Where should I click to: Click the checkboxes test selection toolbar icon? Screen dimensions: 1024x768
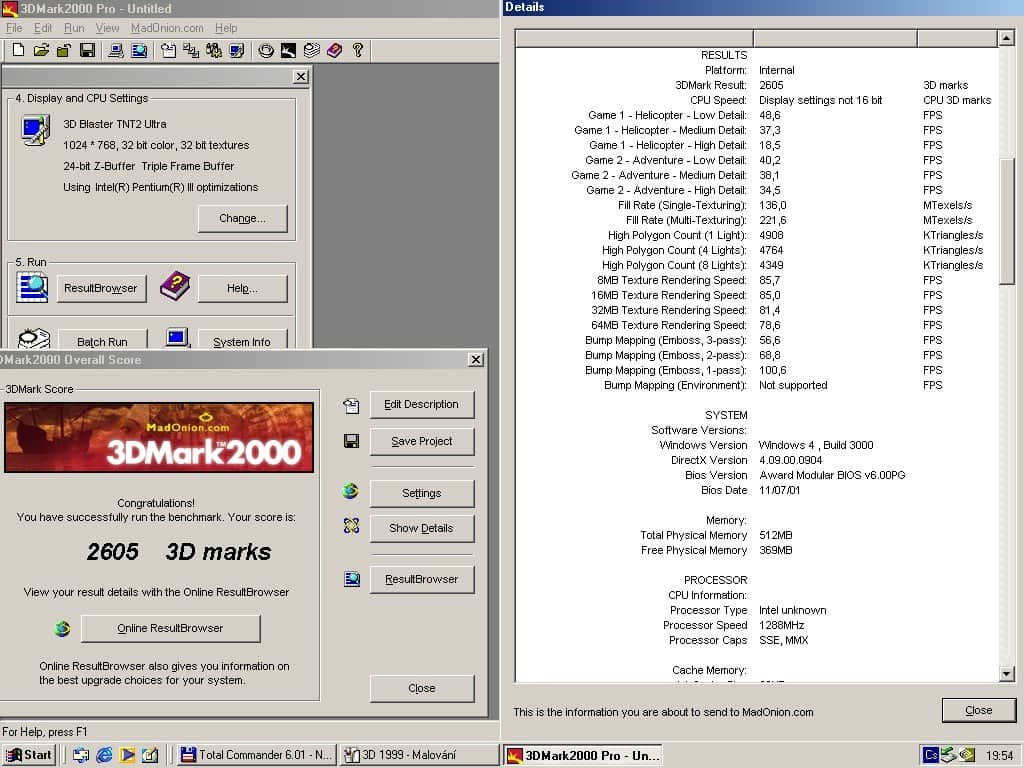tap(191, 50)
